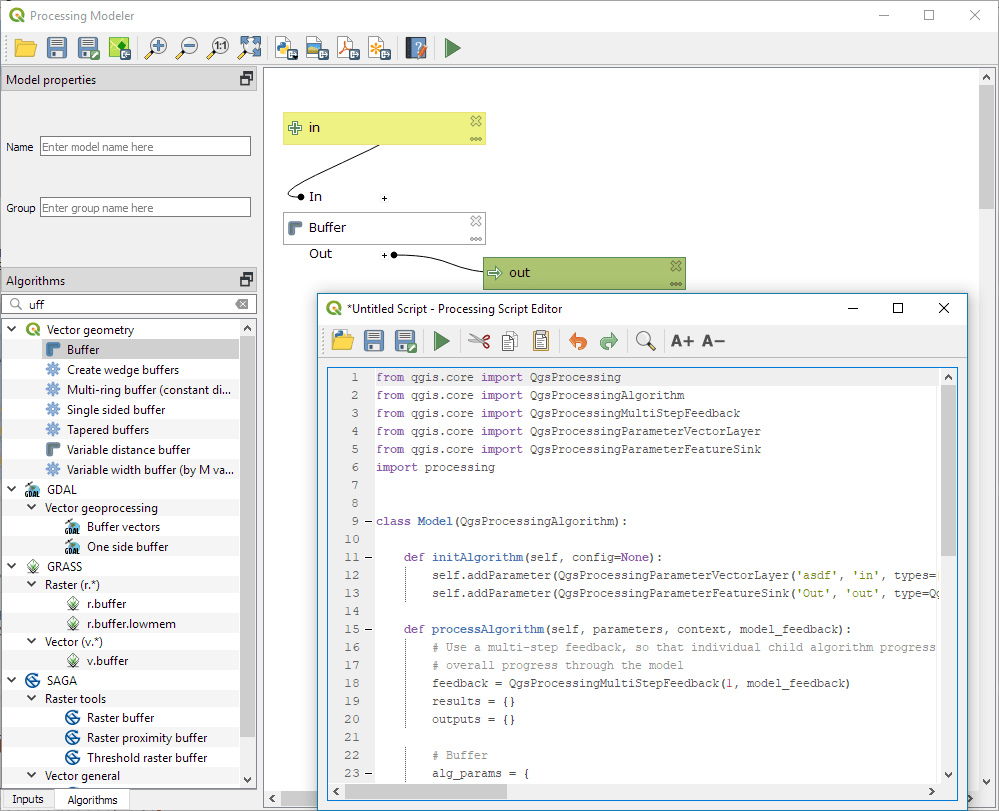Image resolution: width=999 pixels, height=811 pixels.
Task: Open model help editor icon
Action: point(416,48)
